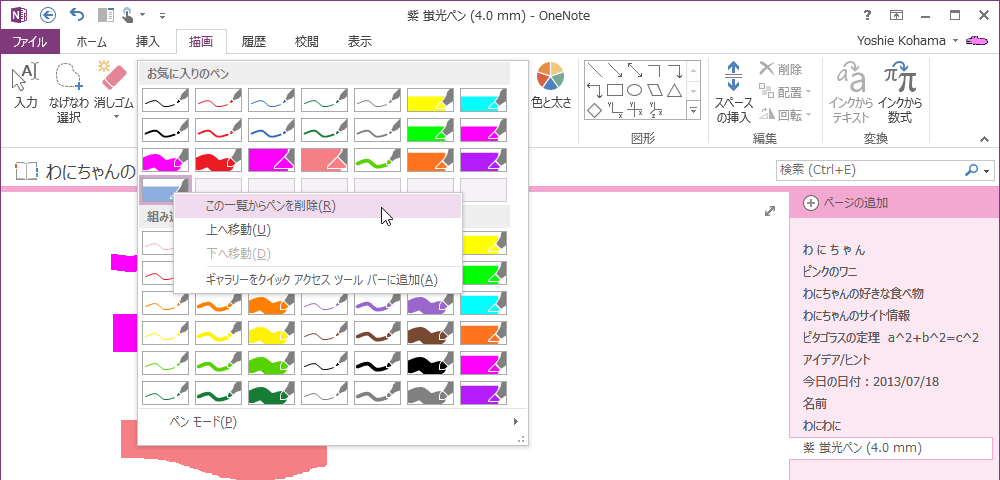Select the highlighted blue highlighter favorite pen
This screenshot has width=1000, height=480.
pos(165,189)
